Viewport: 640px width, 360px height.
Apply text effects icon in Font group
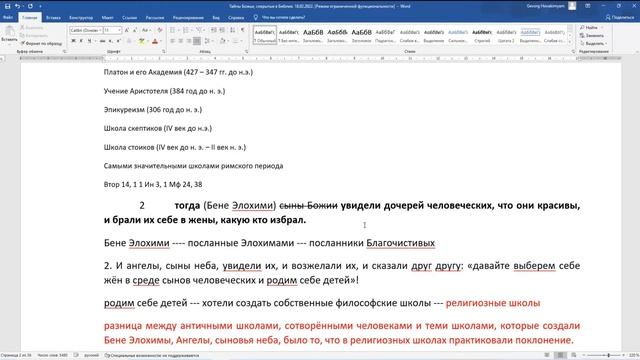(129, 41)
